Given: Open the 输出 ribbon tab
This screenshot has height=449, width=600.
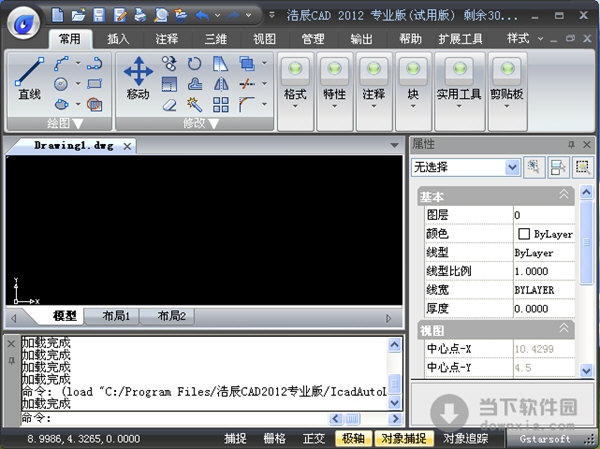Looking at the screenshot, I should click(362, 39).
